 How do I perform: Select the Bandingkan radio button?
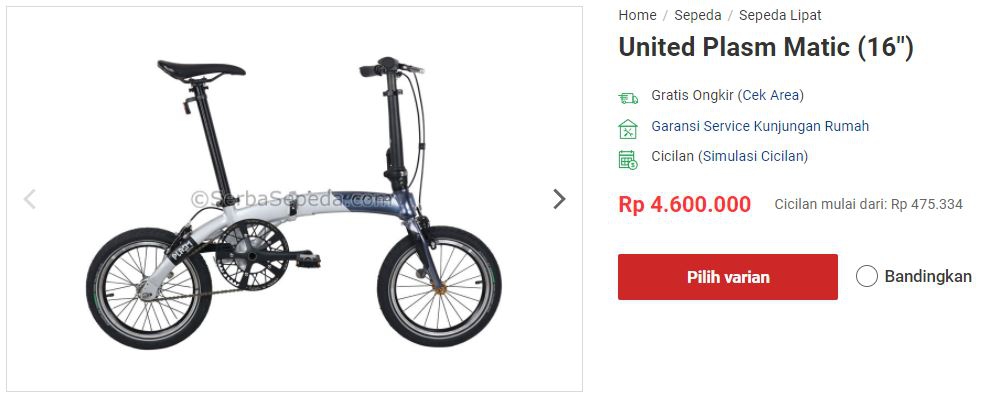[867, 276]
